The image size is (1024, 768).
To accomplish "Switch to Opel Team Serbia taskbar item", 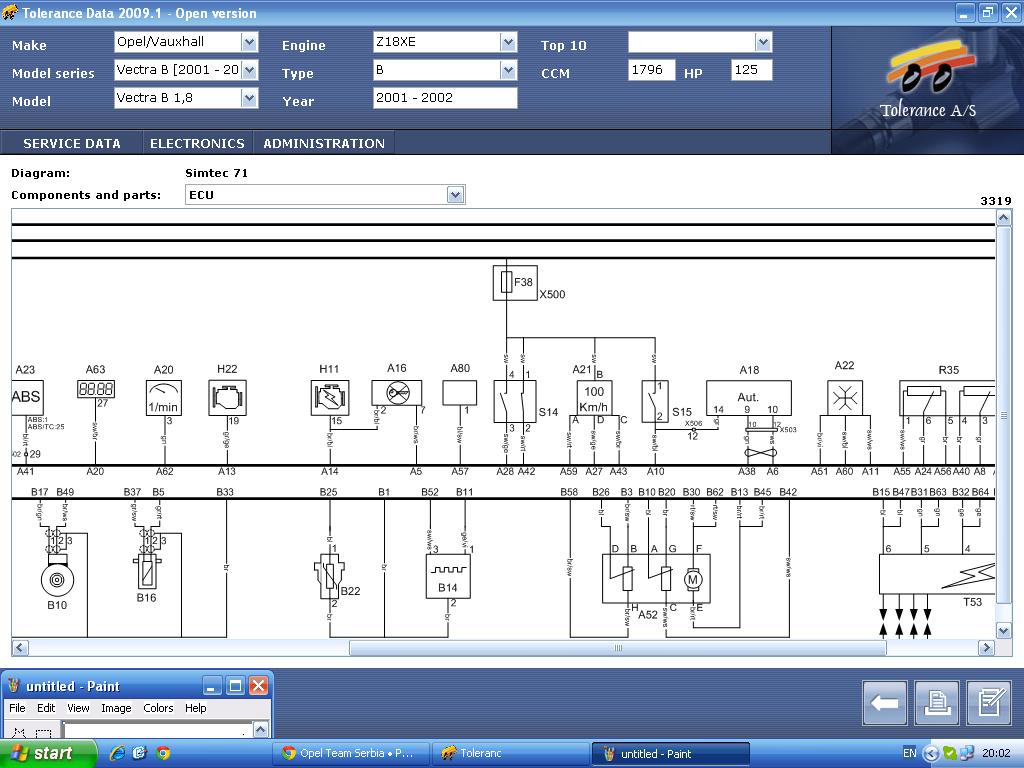I will (x=350, y=753).
